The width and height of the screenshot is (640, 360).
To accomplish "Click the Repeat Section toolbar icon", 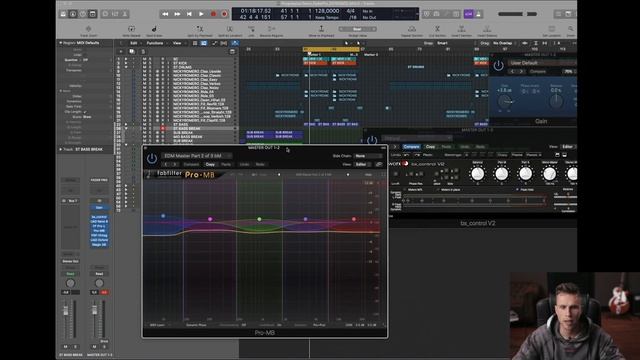I will [411, 29].
